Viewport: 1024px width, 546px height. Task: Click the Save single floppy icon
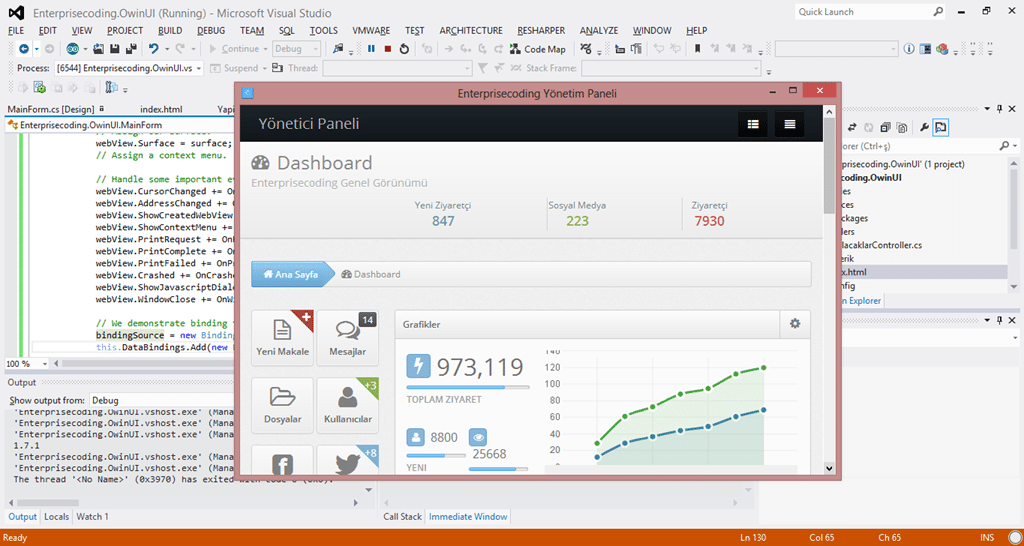[x=114, y=49]
